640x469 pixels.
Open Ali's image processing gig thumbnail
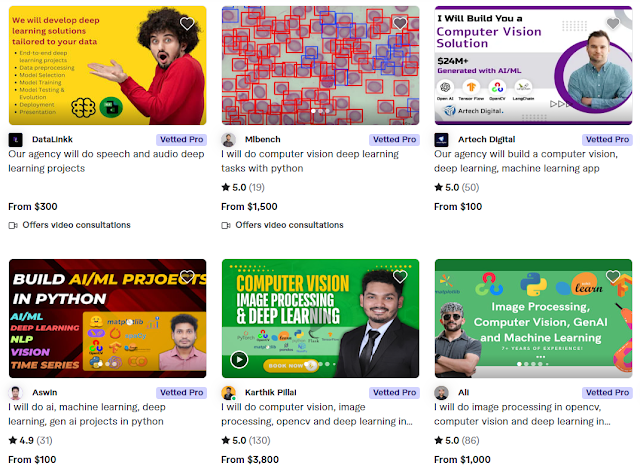point(533,318)
